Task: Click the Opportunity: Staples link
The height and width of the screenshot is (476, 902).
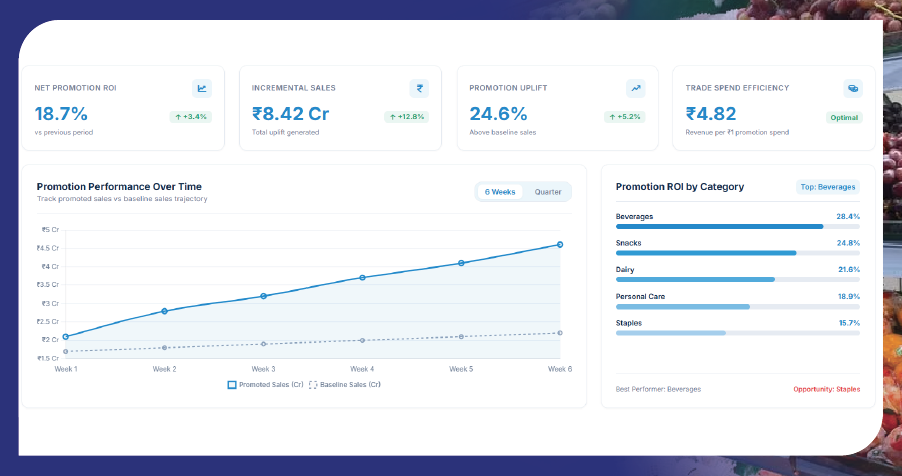Action: point(827,389)
